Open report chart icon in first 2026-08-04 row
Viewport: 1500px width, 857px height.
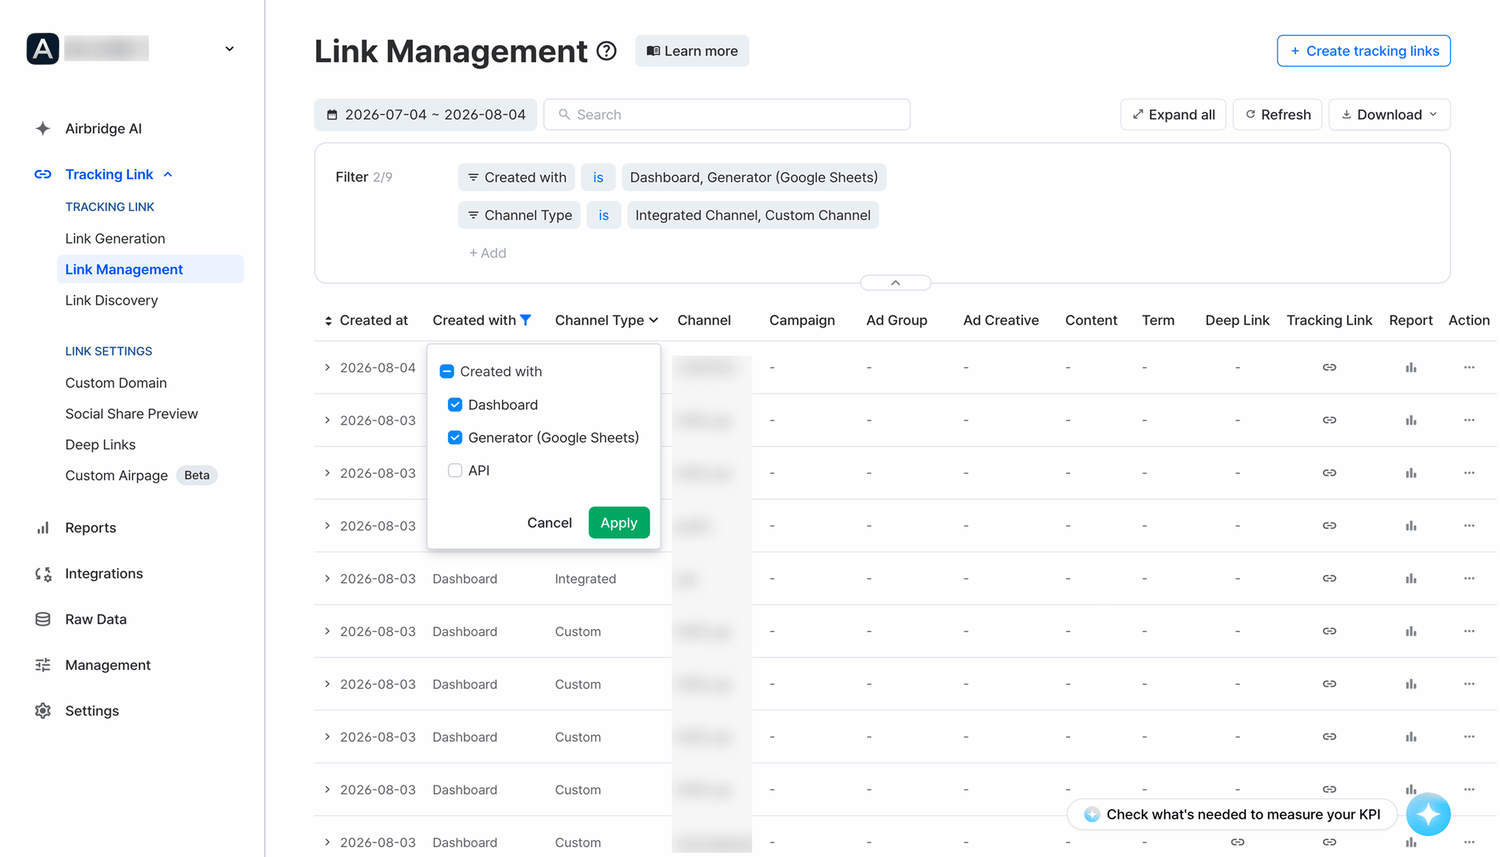click(1411, 367)
